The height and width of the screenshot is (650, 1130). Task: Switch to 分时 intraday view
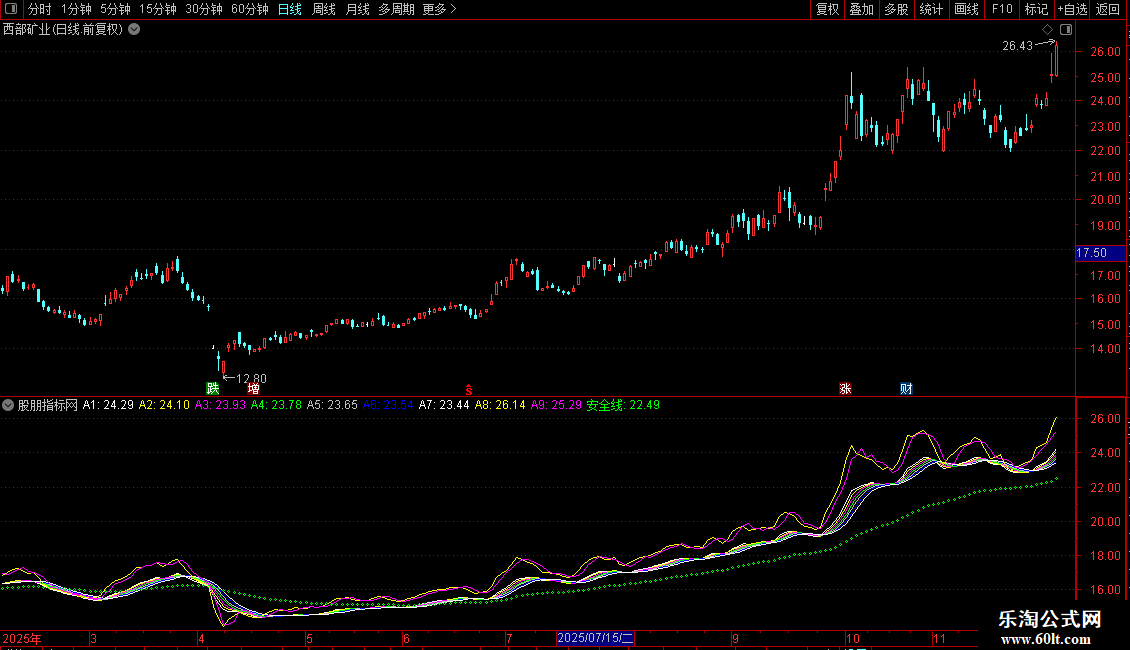[40, 9]
